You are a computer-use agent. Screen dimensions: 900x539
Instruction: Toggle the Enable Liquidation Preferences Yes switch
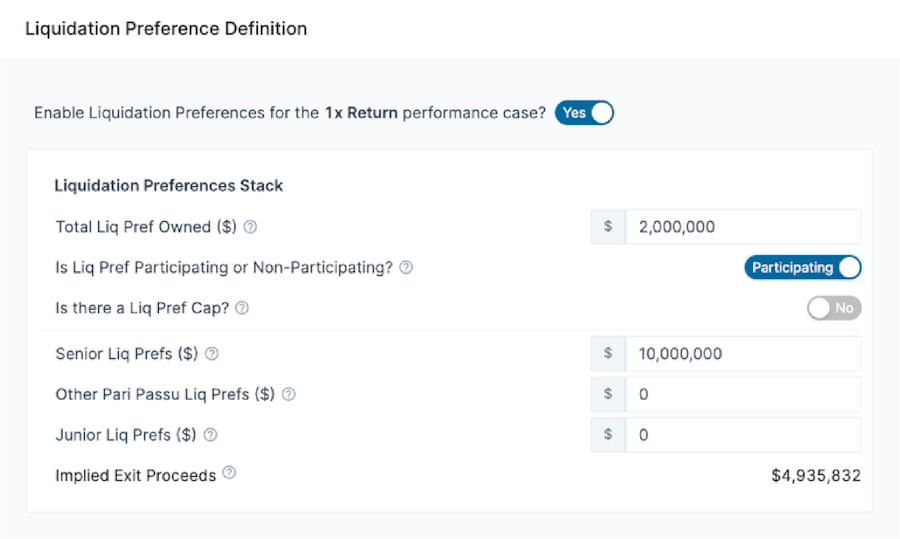pyautogui.click(x=584, y=113)
